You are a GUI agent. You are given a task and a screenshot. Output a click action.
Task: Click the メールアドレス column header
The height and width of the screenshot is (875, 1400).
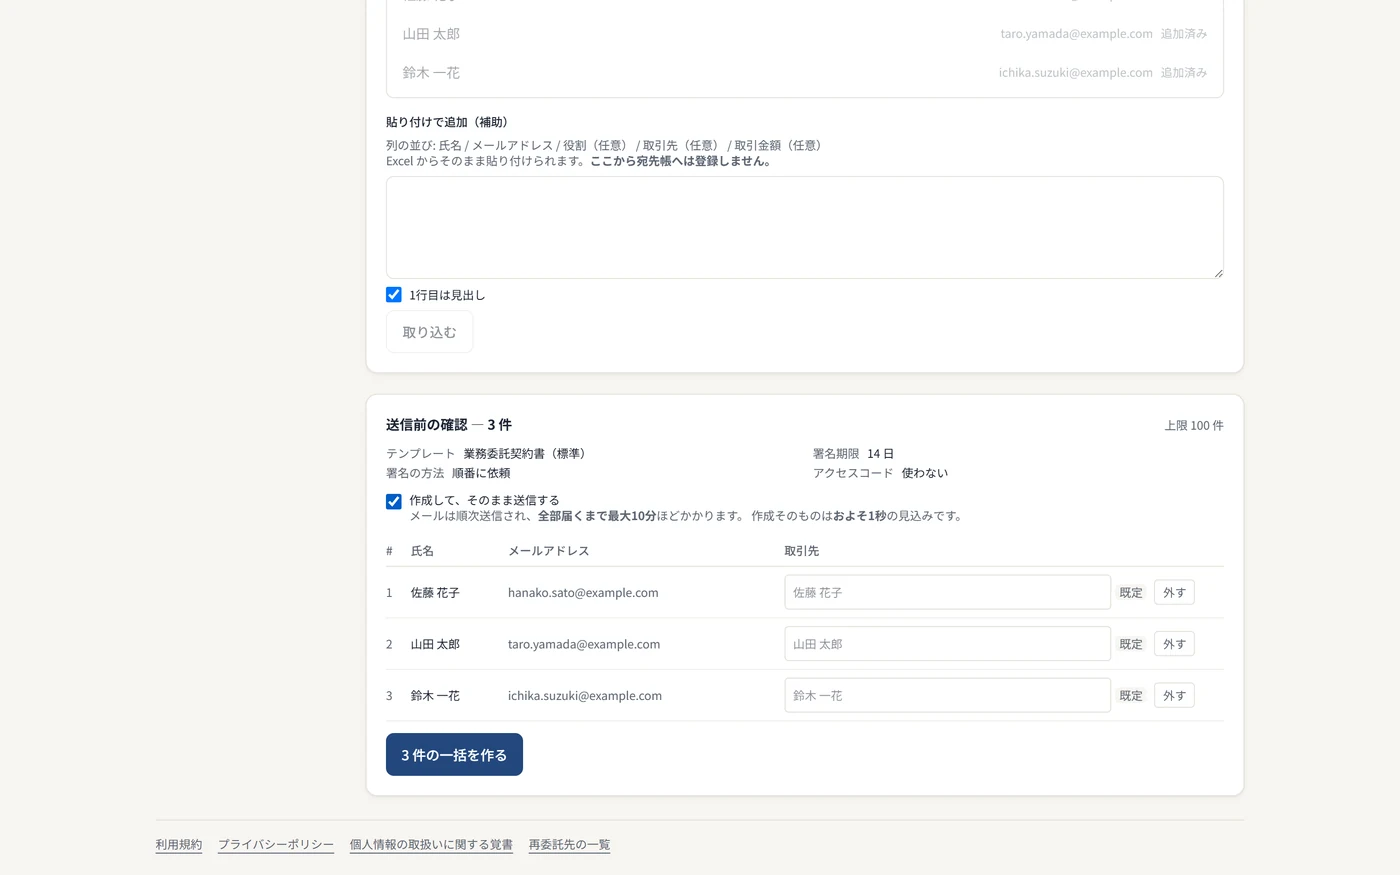[x=548, y=551]
